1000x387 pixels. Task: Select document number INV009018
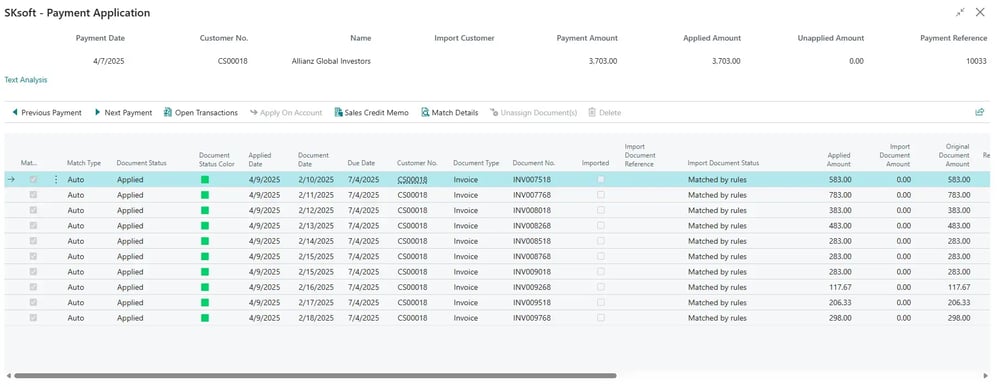(532, 272)
